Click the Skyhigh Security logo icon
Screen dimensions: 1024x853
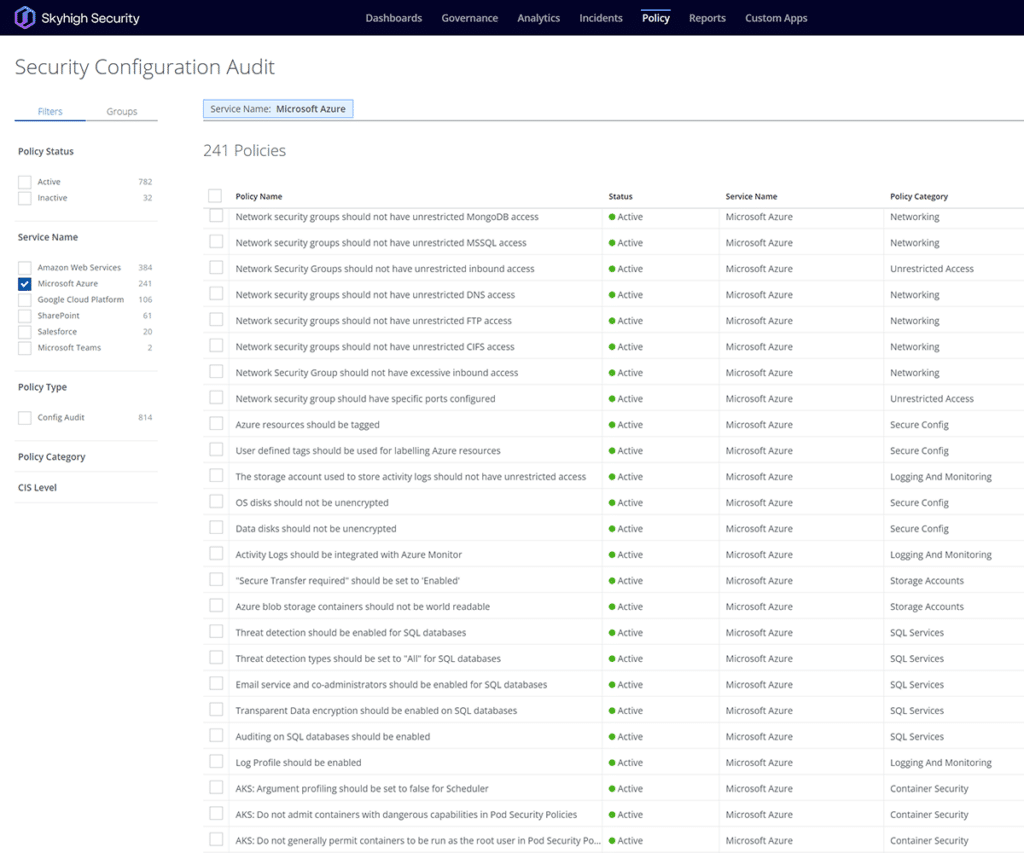[25, 18]
